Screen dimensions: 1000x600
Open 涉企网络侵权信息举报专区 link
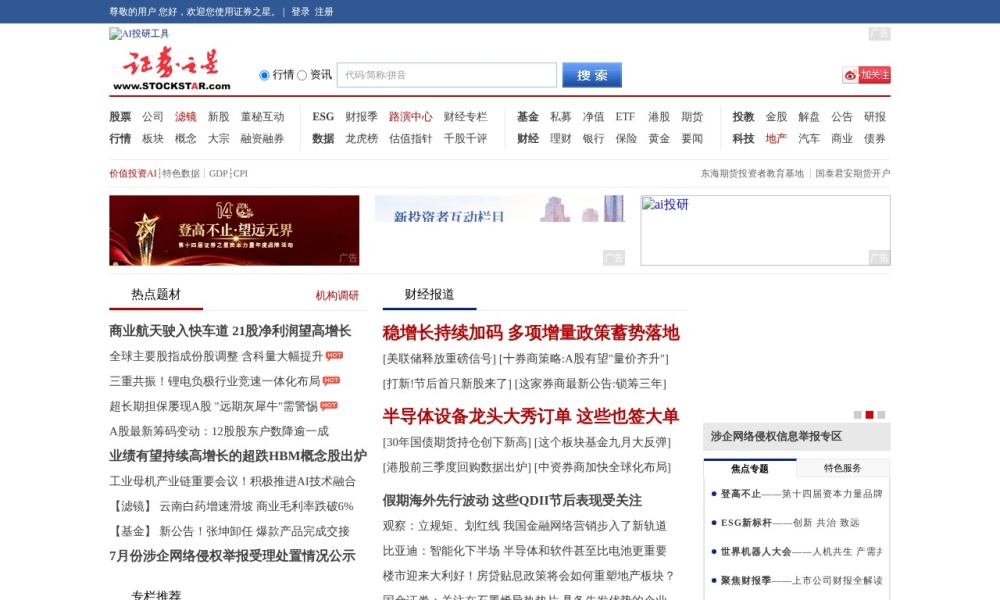pos(776,436)
